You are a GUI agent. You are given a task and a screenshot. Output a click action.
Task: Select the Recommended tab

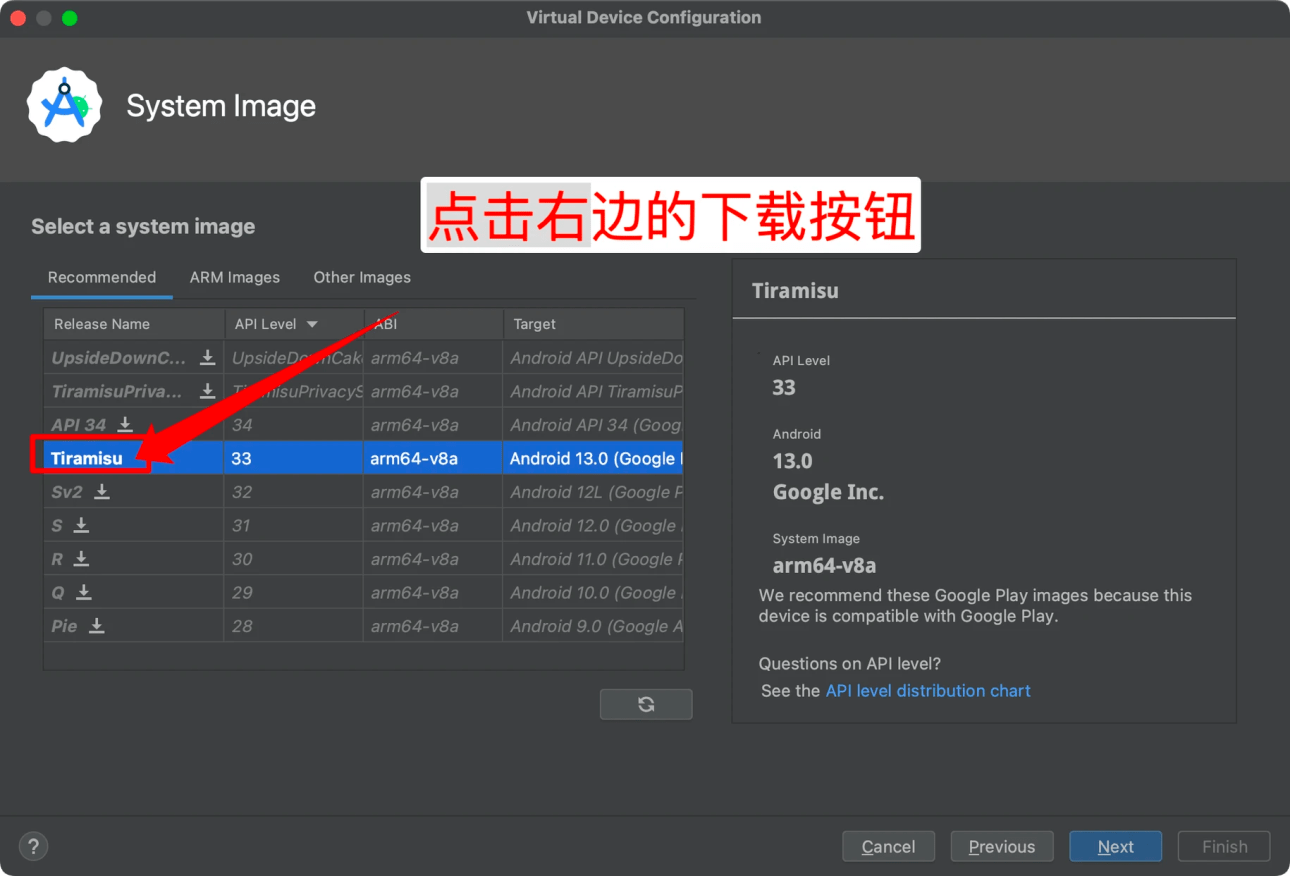click(102, 278)
